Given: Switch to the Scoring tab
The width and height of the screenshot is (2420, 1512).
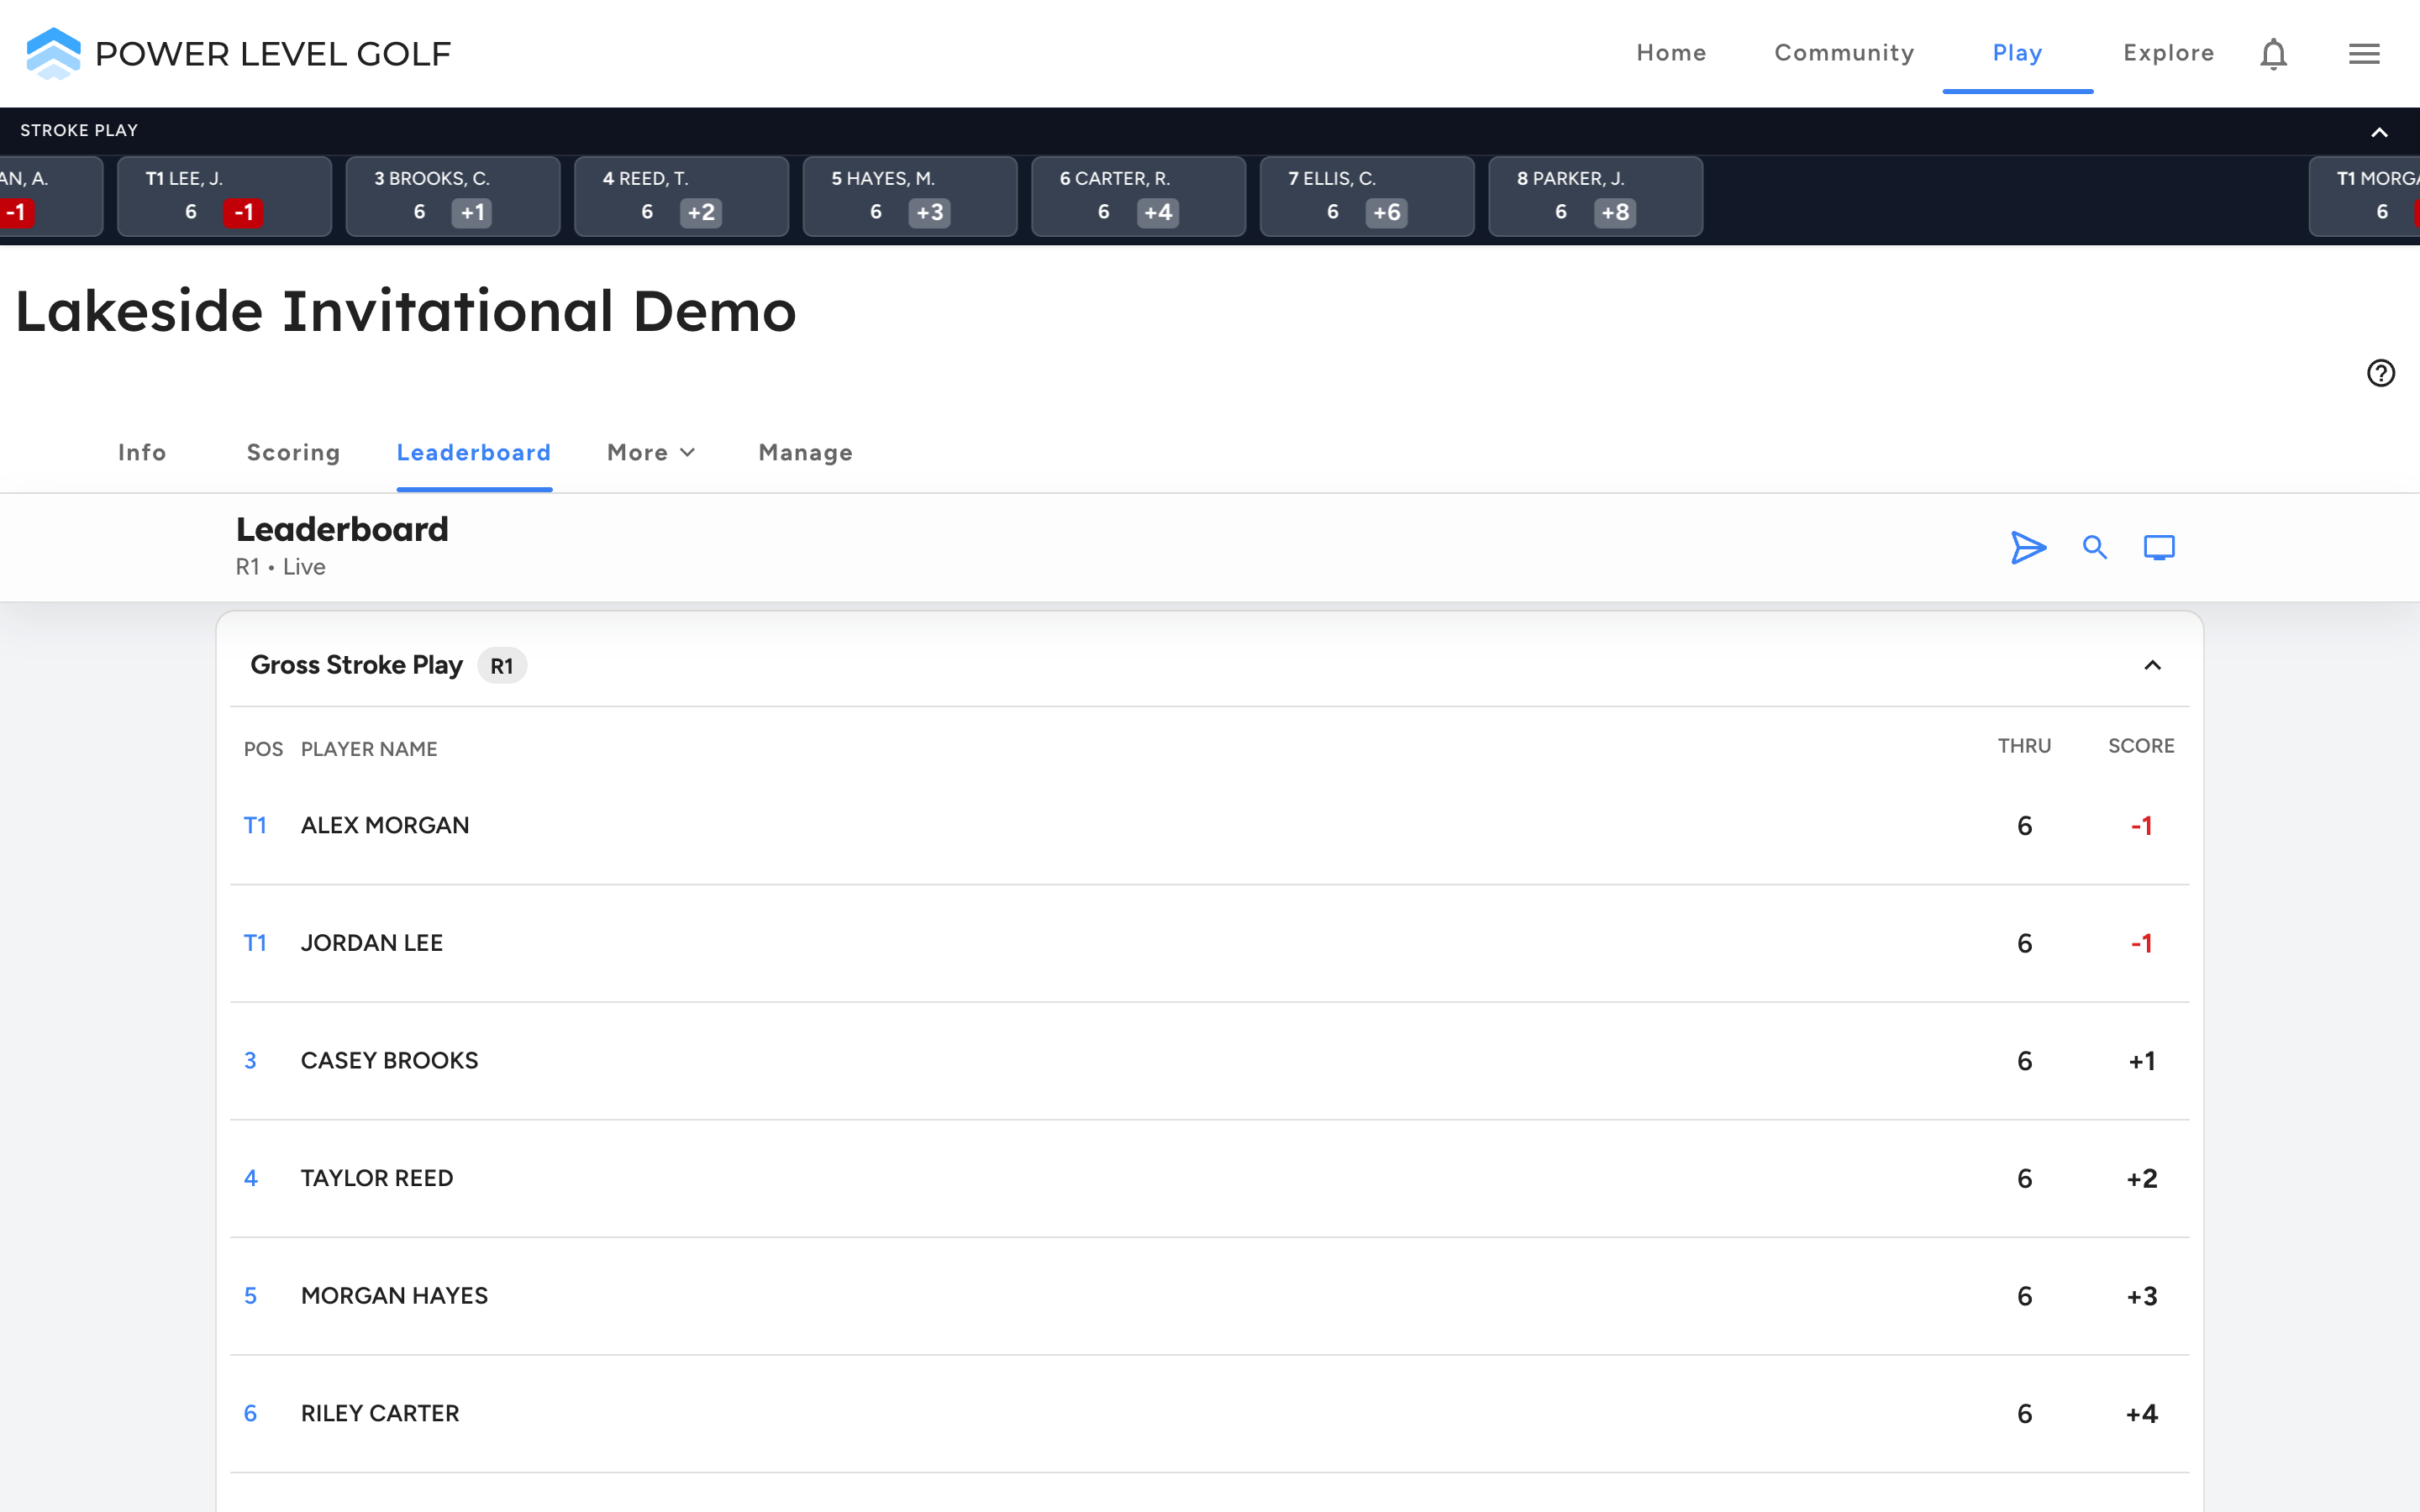Looking at the screenshot, I should [293, 453].
